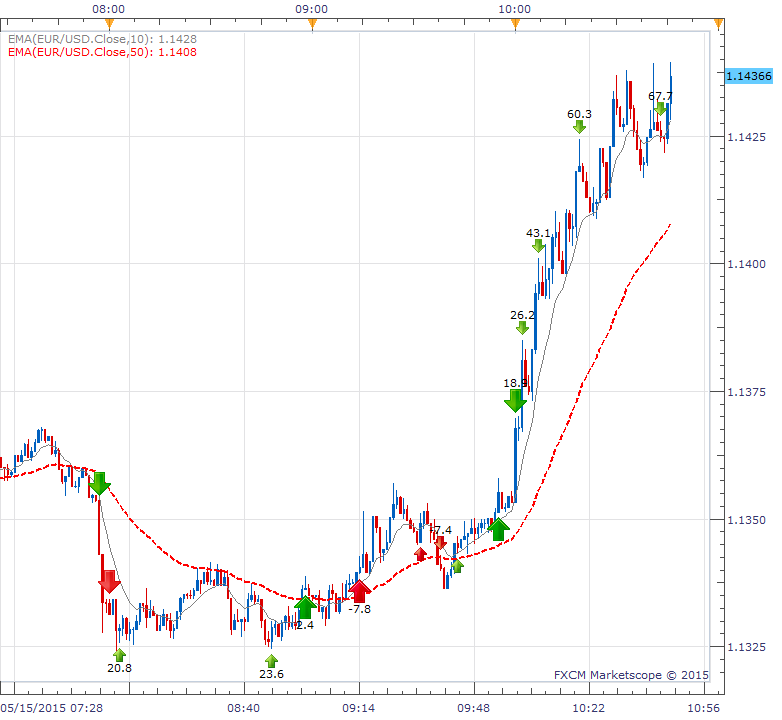This screenshot has height=720, width=782.
Task: Click the 10:22 time axis label
Action: (x=588, y=708)
